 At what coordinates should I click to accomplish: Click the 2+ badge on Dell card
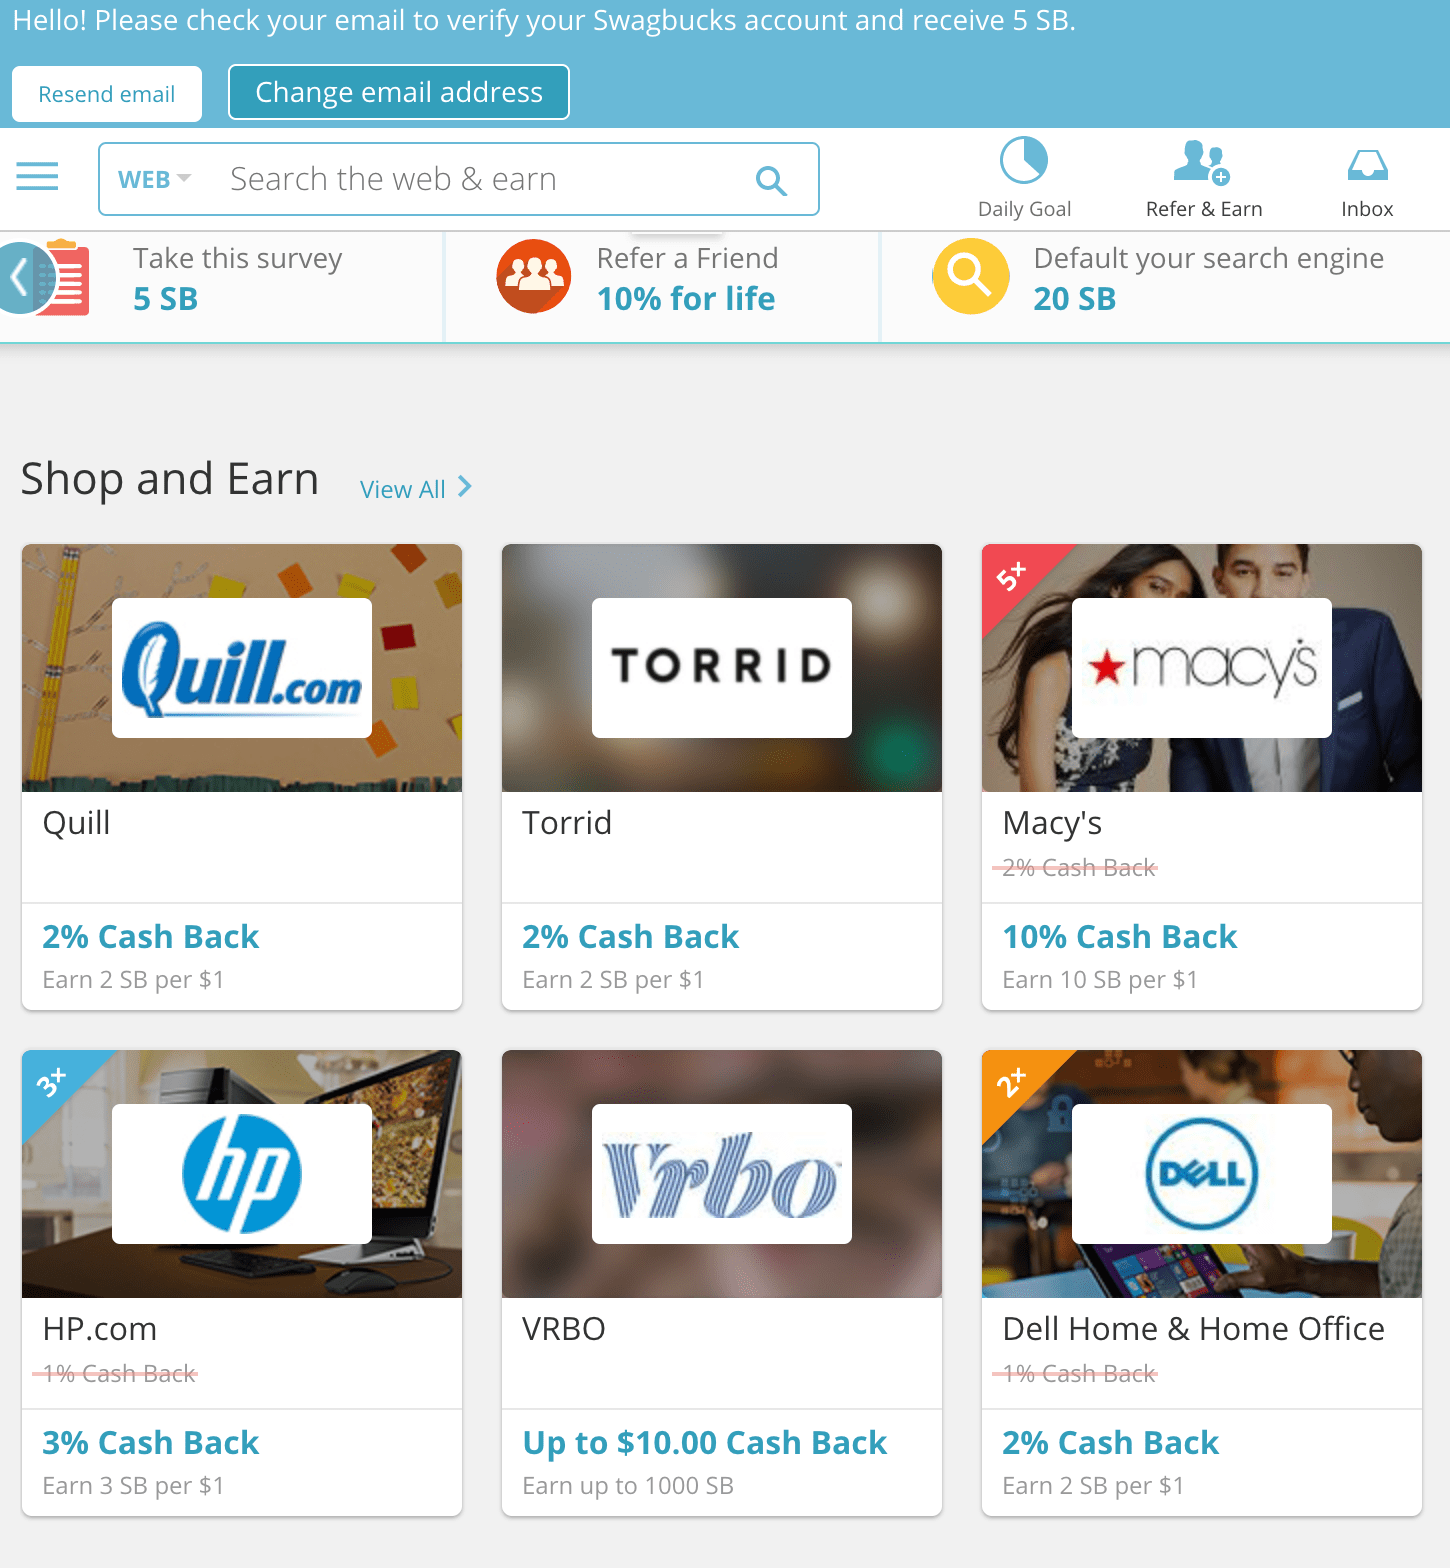[x=1012, y=1082]
